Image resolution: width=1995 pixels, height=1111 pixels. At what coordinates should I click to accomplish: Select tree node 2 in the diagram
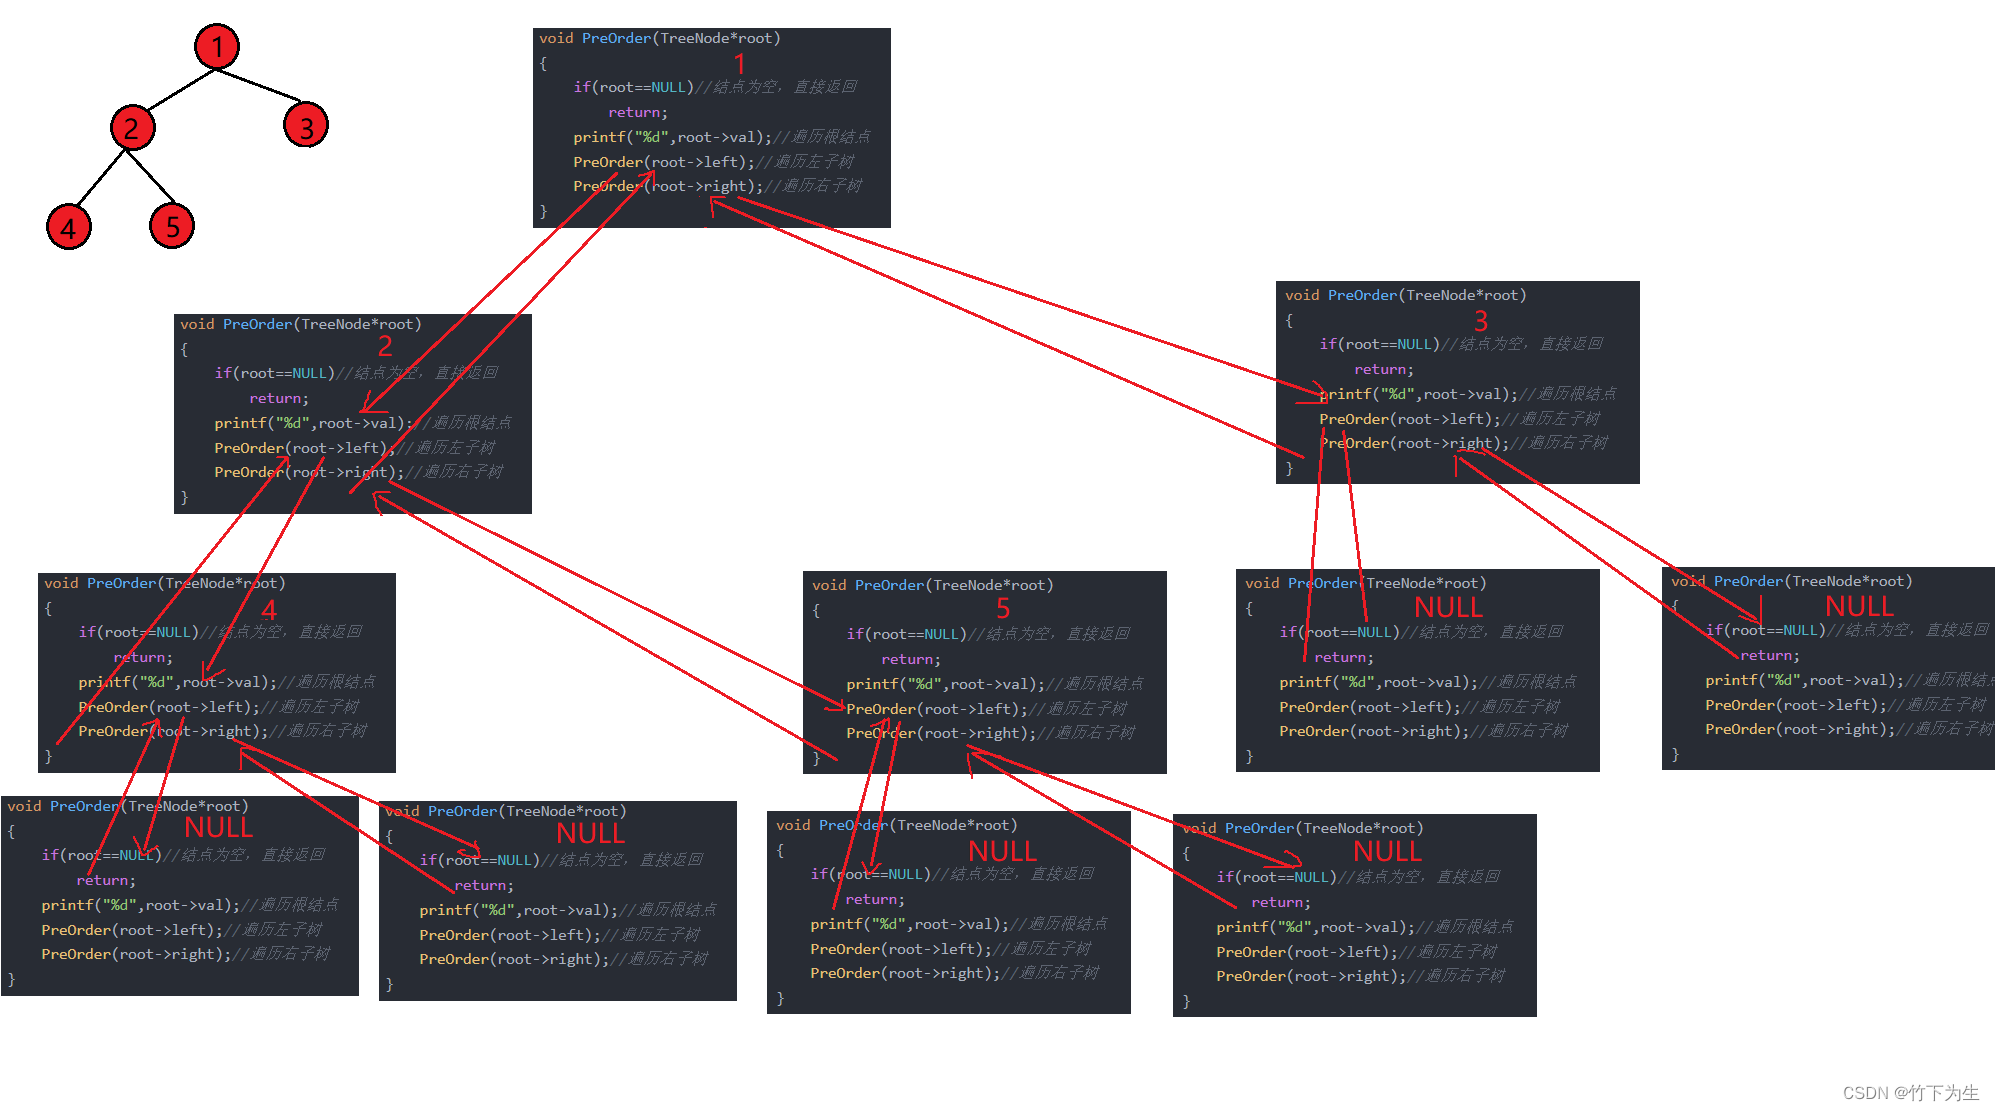click(x=132, y=127)
